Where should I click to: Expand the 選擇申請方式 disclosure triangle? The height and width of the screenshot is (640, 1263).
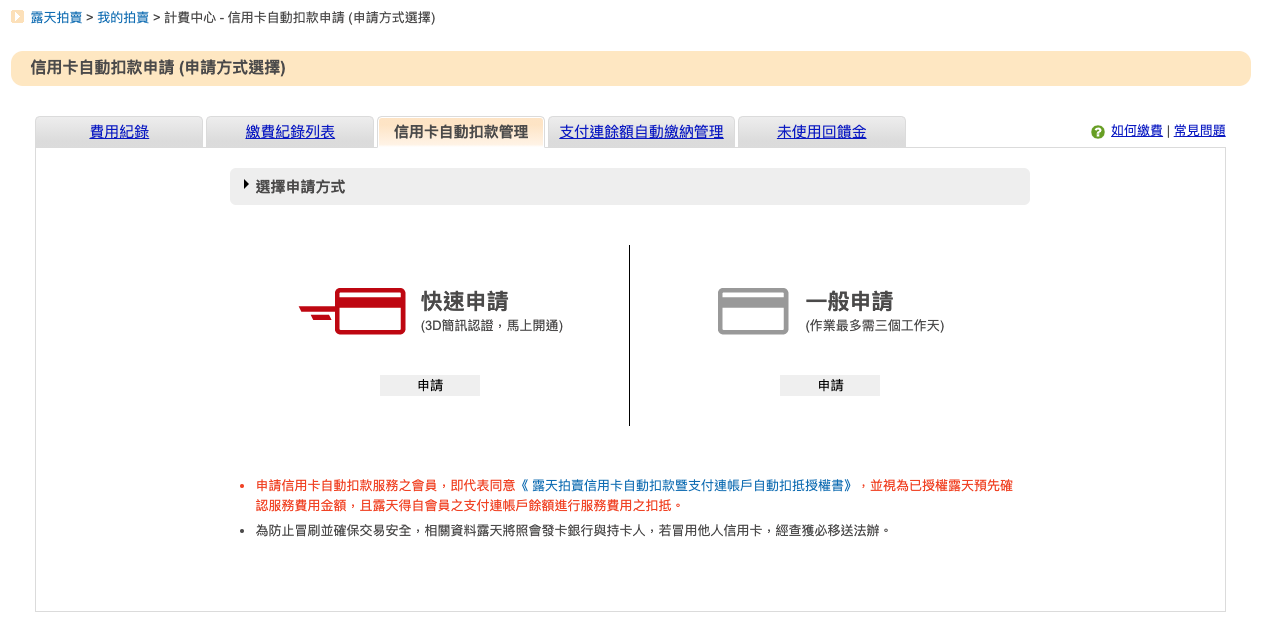pyautogui.click(x=246, y=184)
